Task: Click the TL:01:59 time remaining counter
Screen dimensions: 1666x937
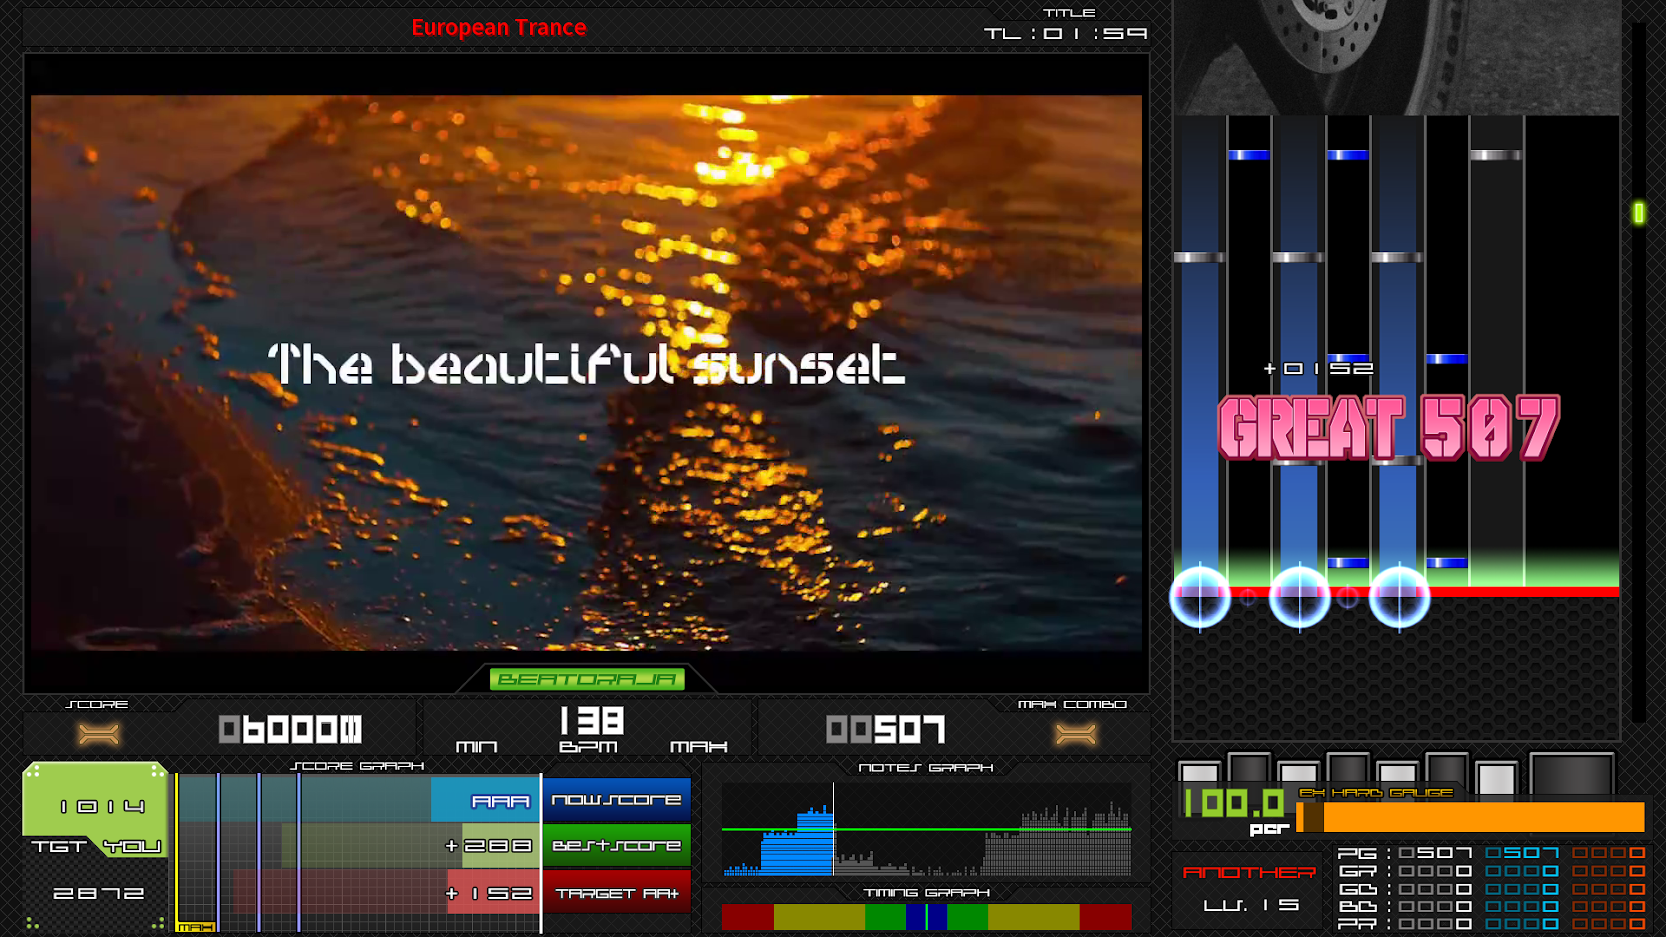Action: click(1066, 33)
